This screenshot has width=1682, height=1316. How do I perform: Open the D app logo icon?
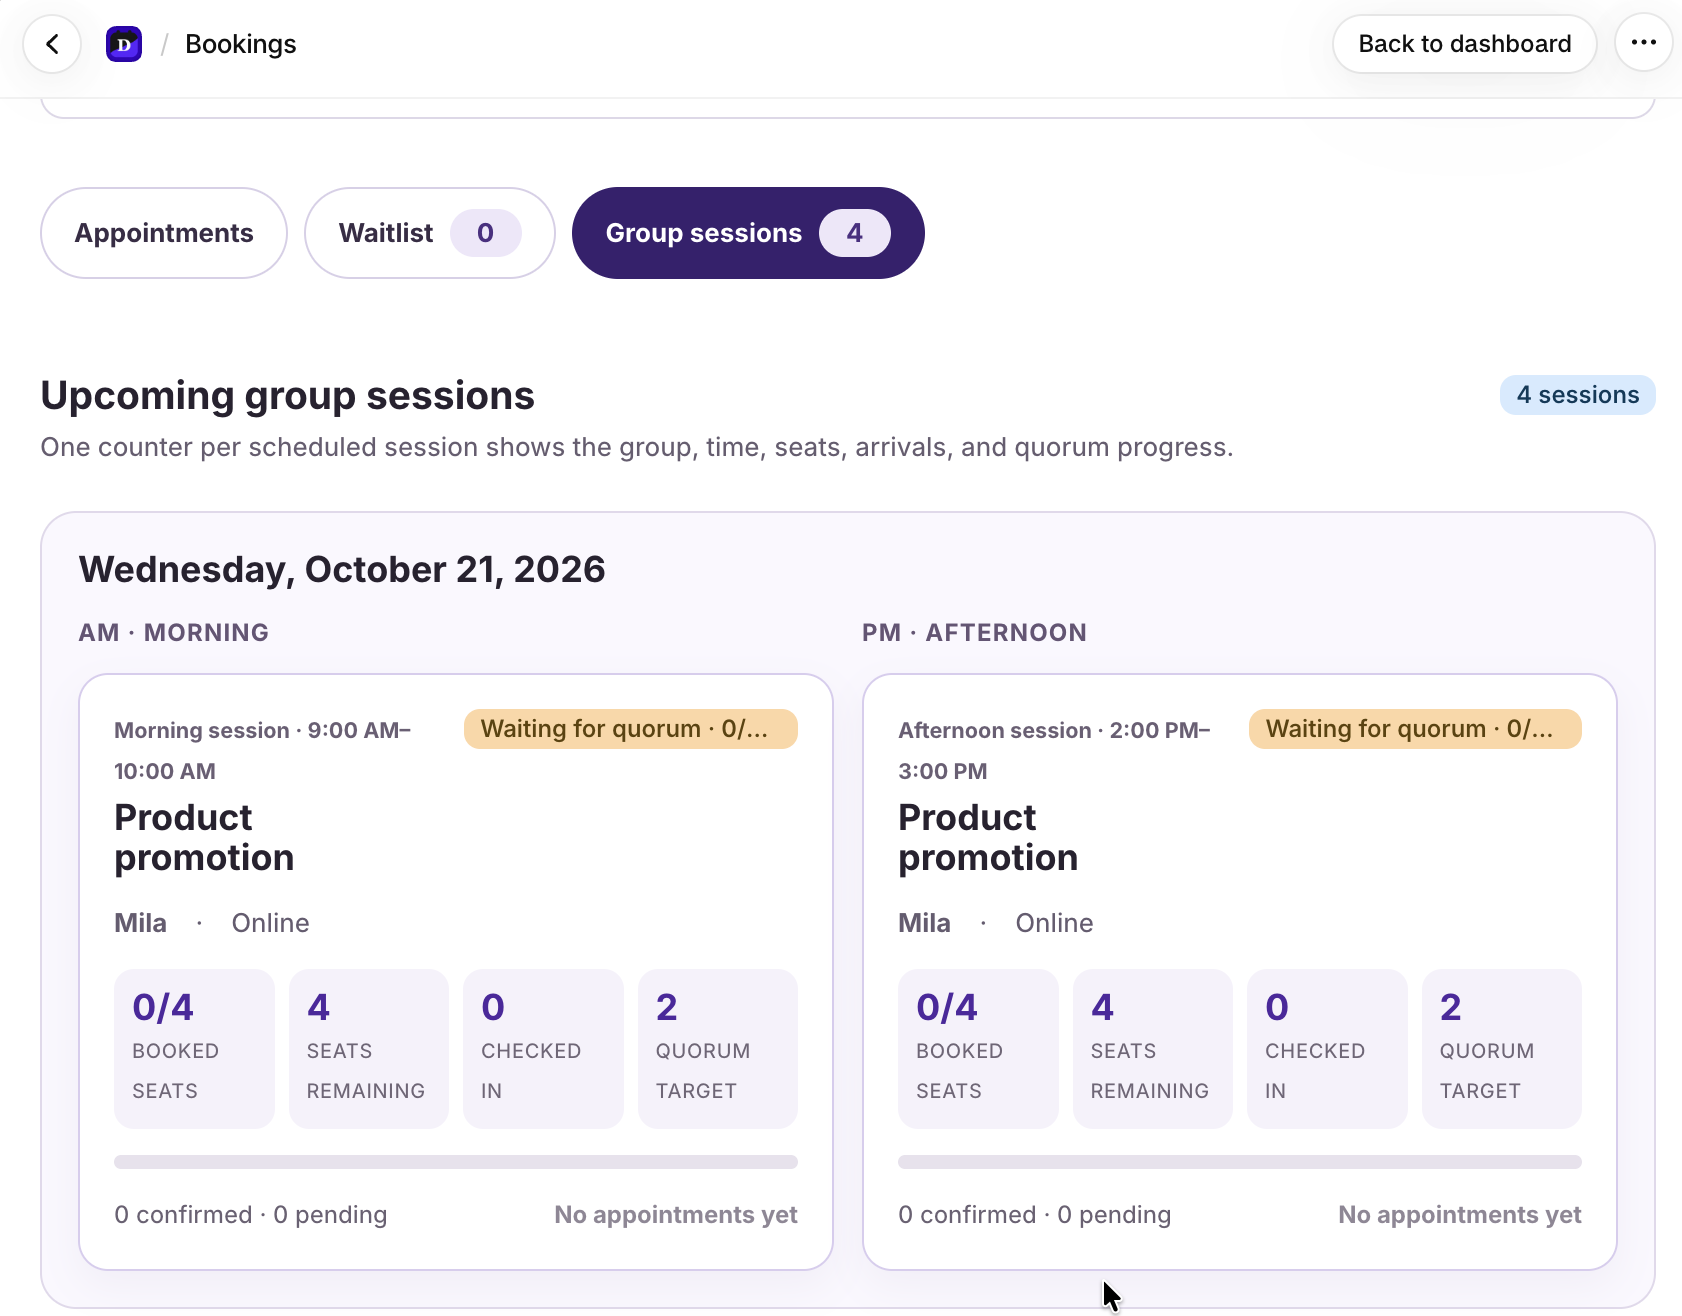pos(124,44)
